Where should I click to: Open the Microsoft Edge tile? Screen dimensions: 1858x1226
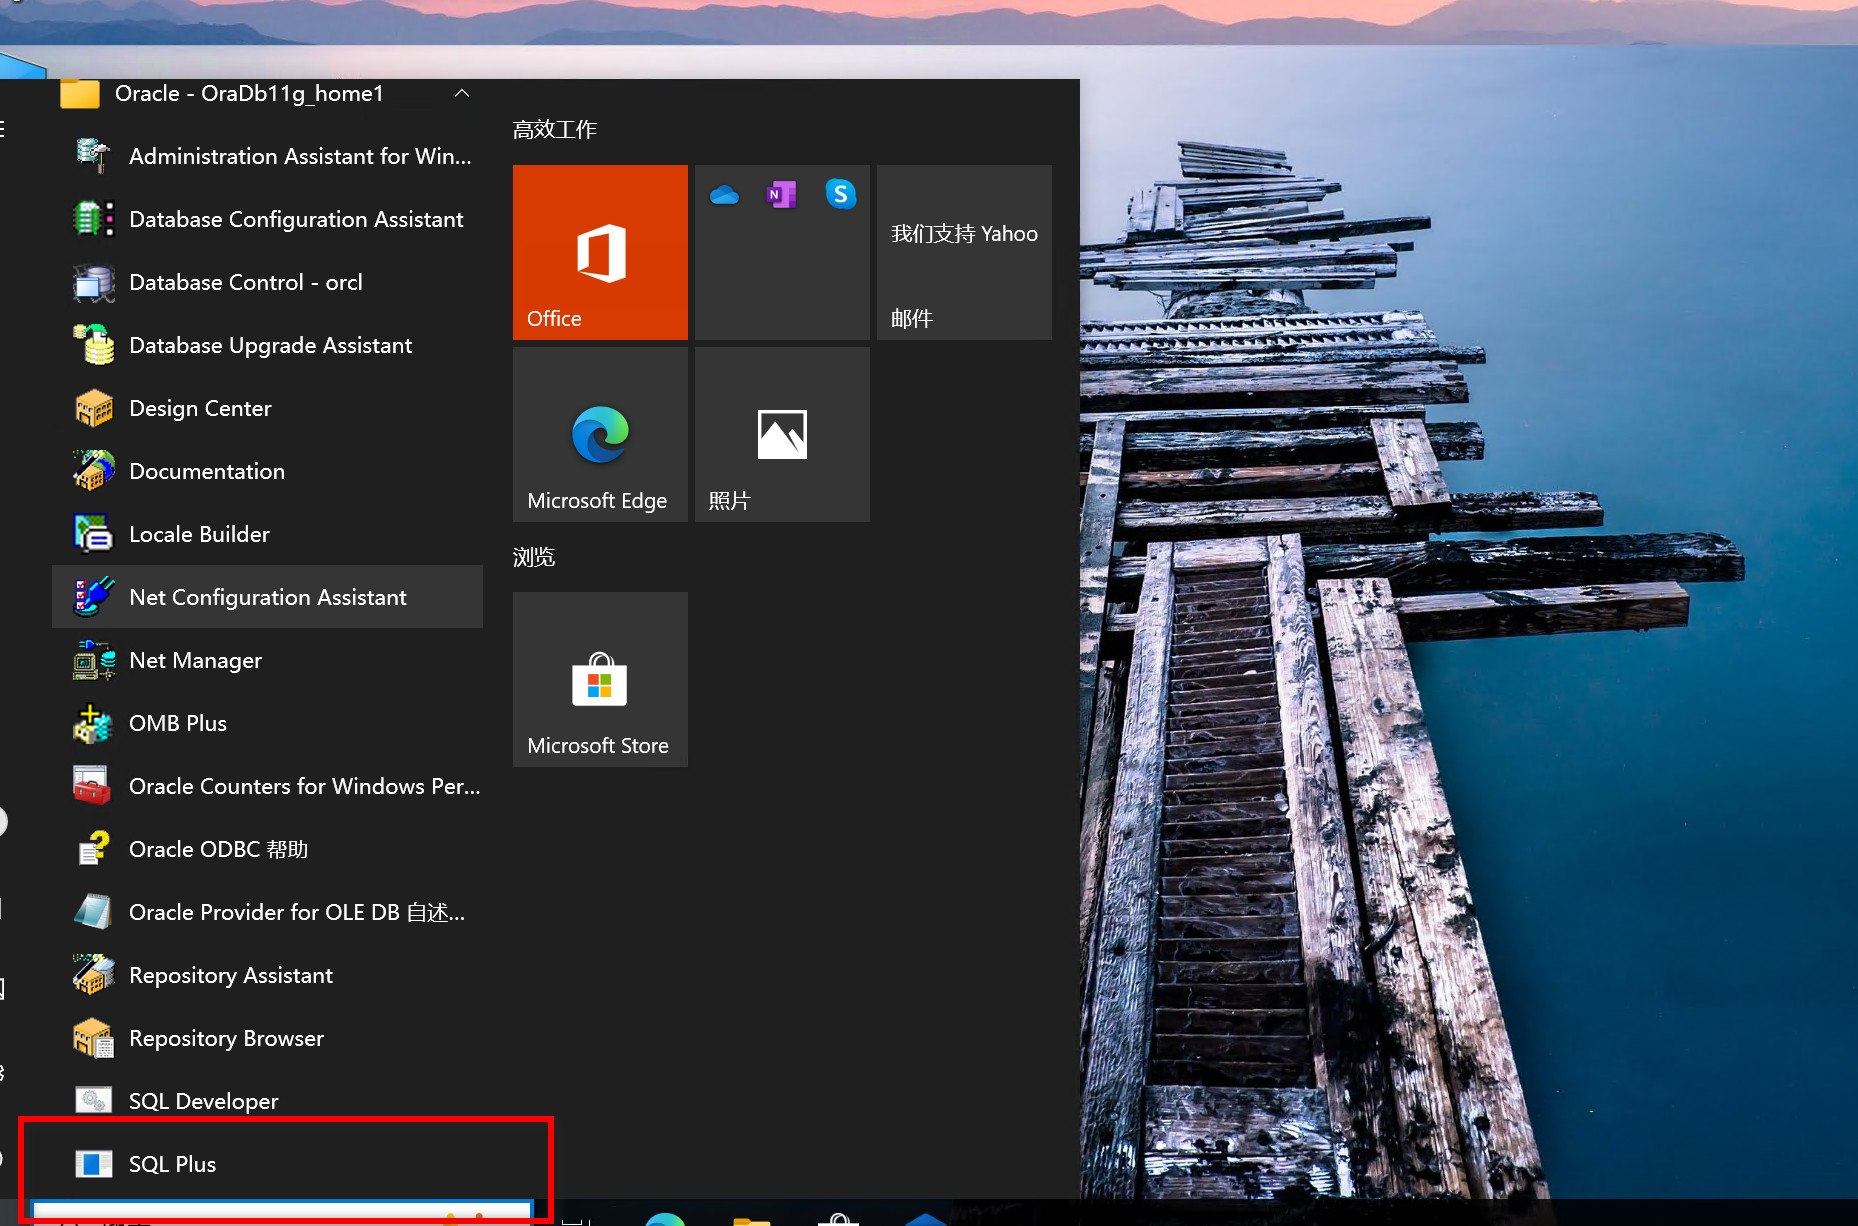600,434
